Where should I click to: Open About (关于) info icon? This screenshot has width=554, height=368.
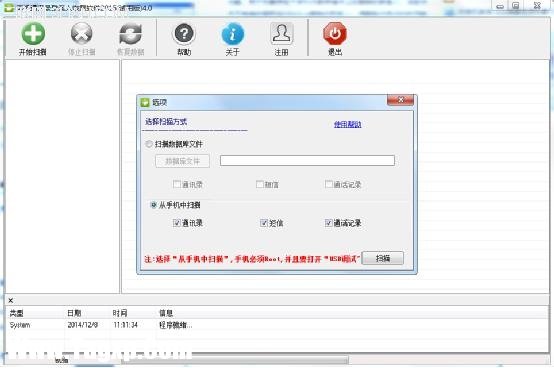[232, 34]
